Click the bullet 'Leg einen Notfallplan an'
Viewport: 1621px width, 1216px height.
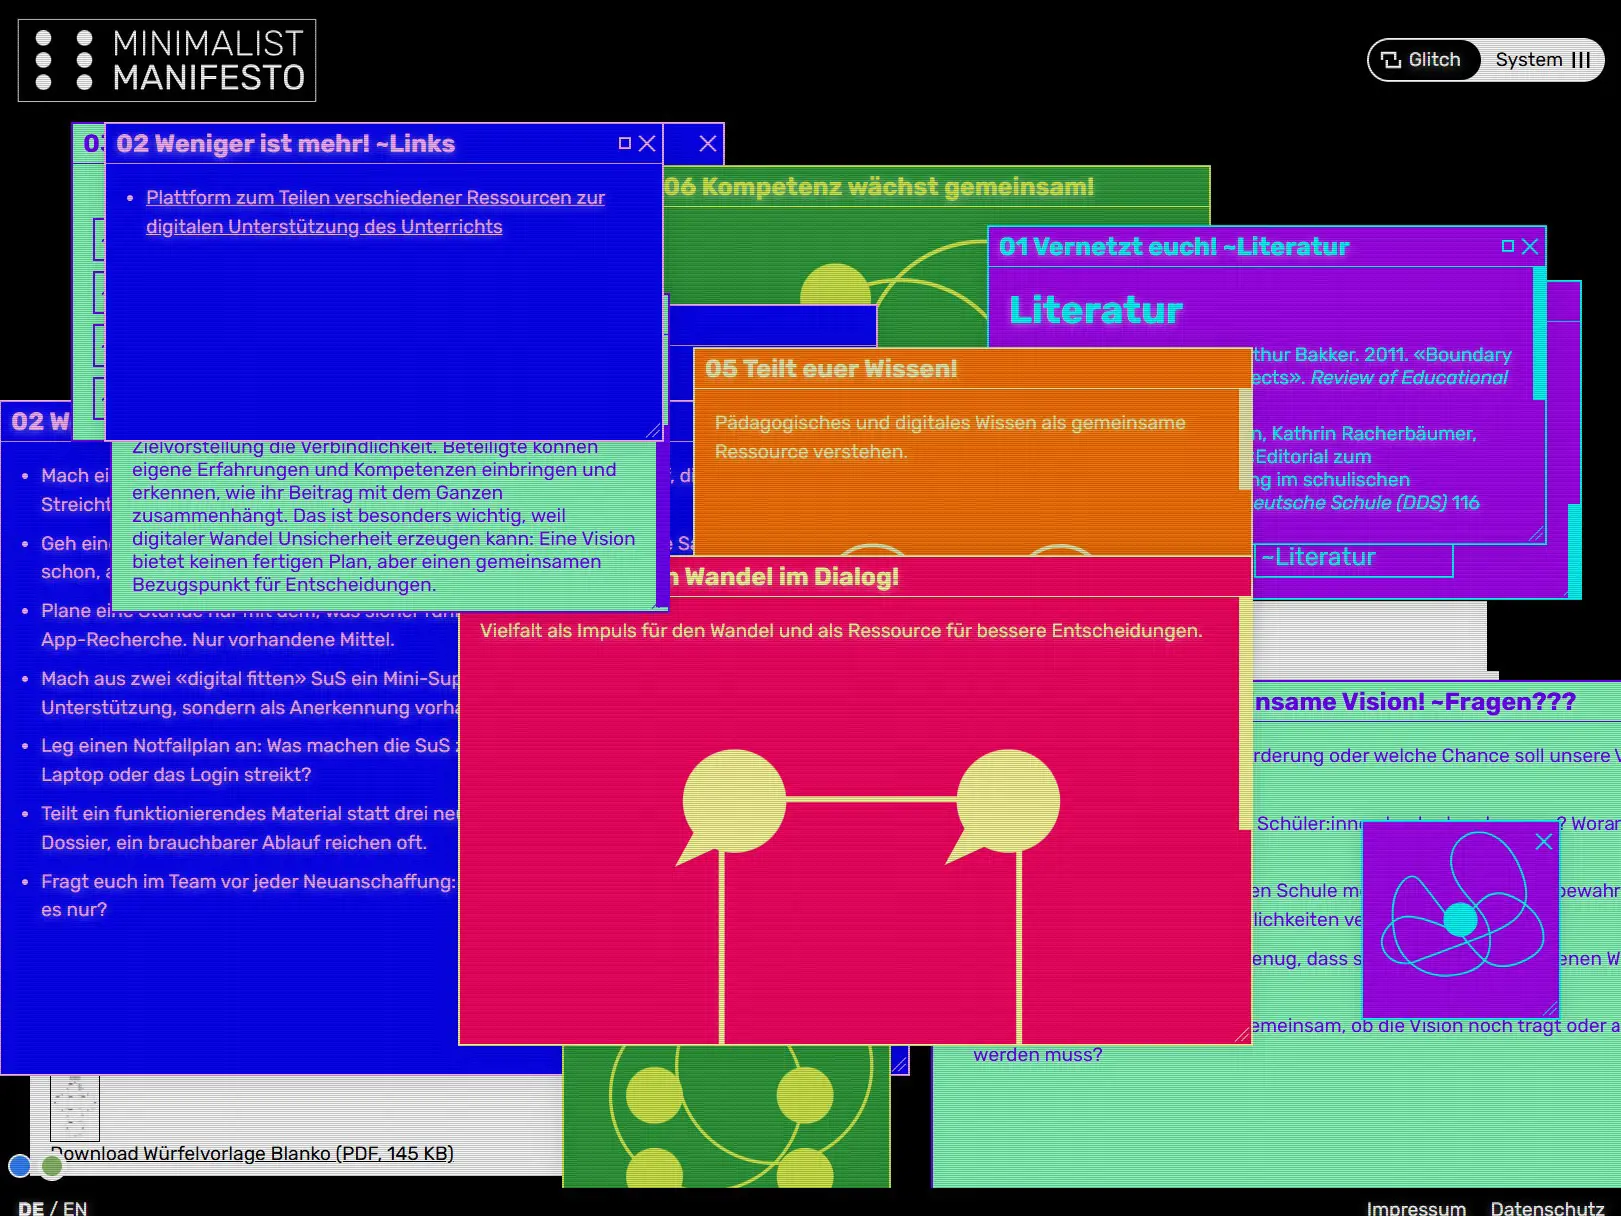coord(250,760)
